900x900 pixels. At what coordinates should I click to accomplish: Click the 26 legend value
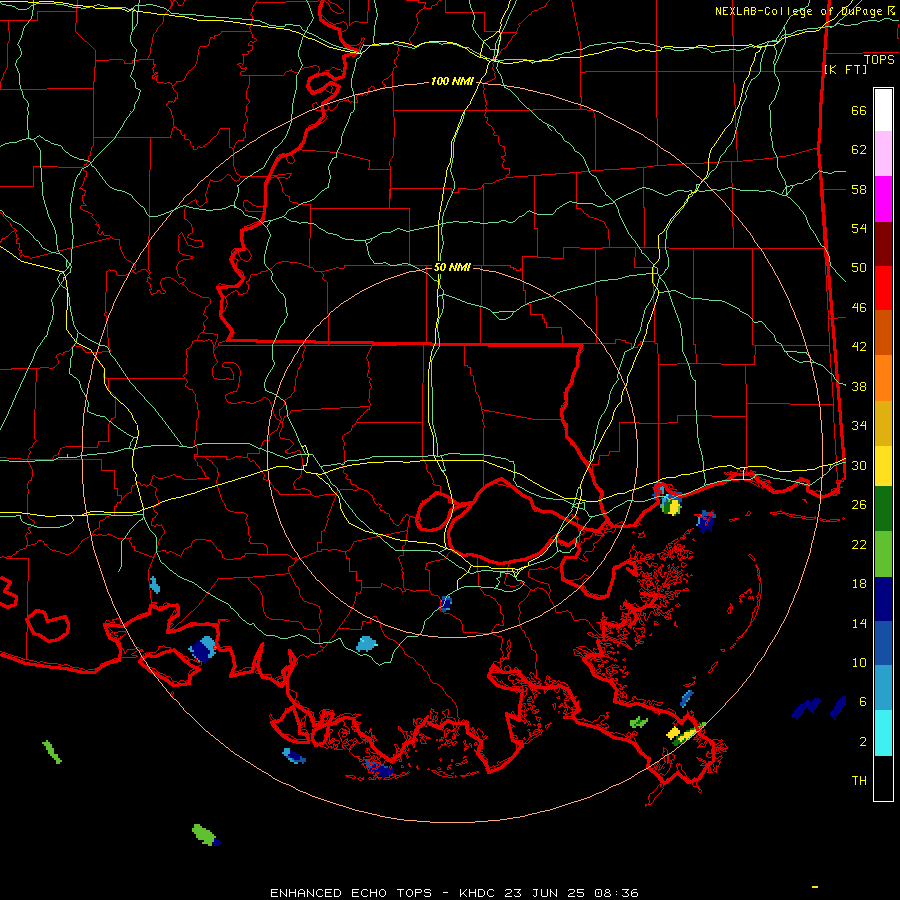(859, 505)
